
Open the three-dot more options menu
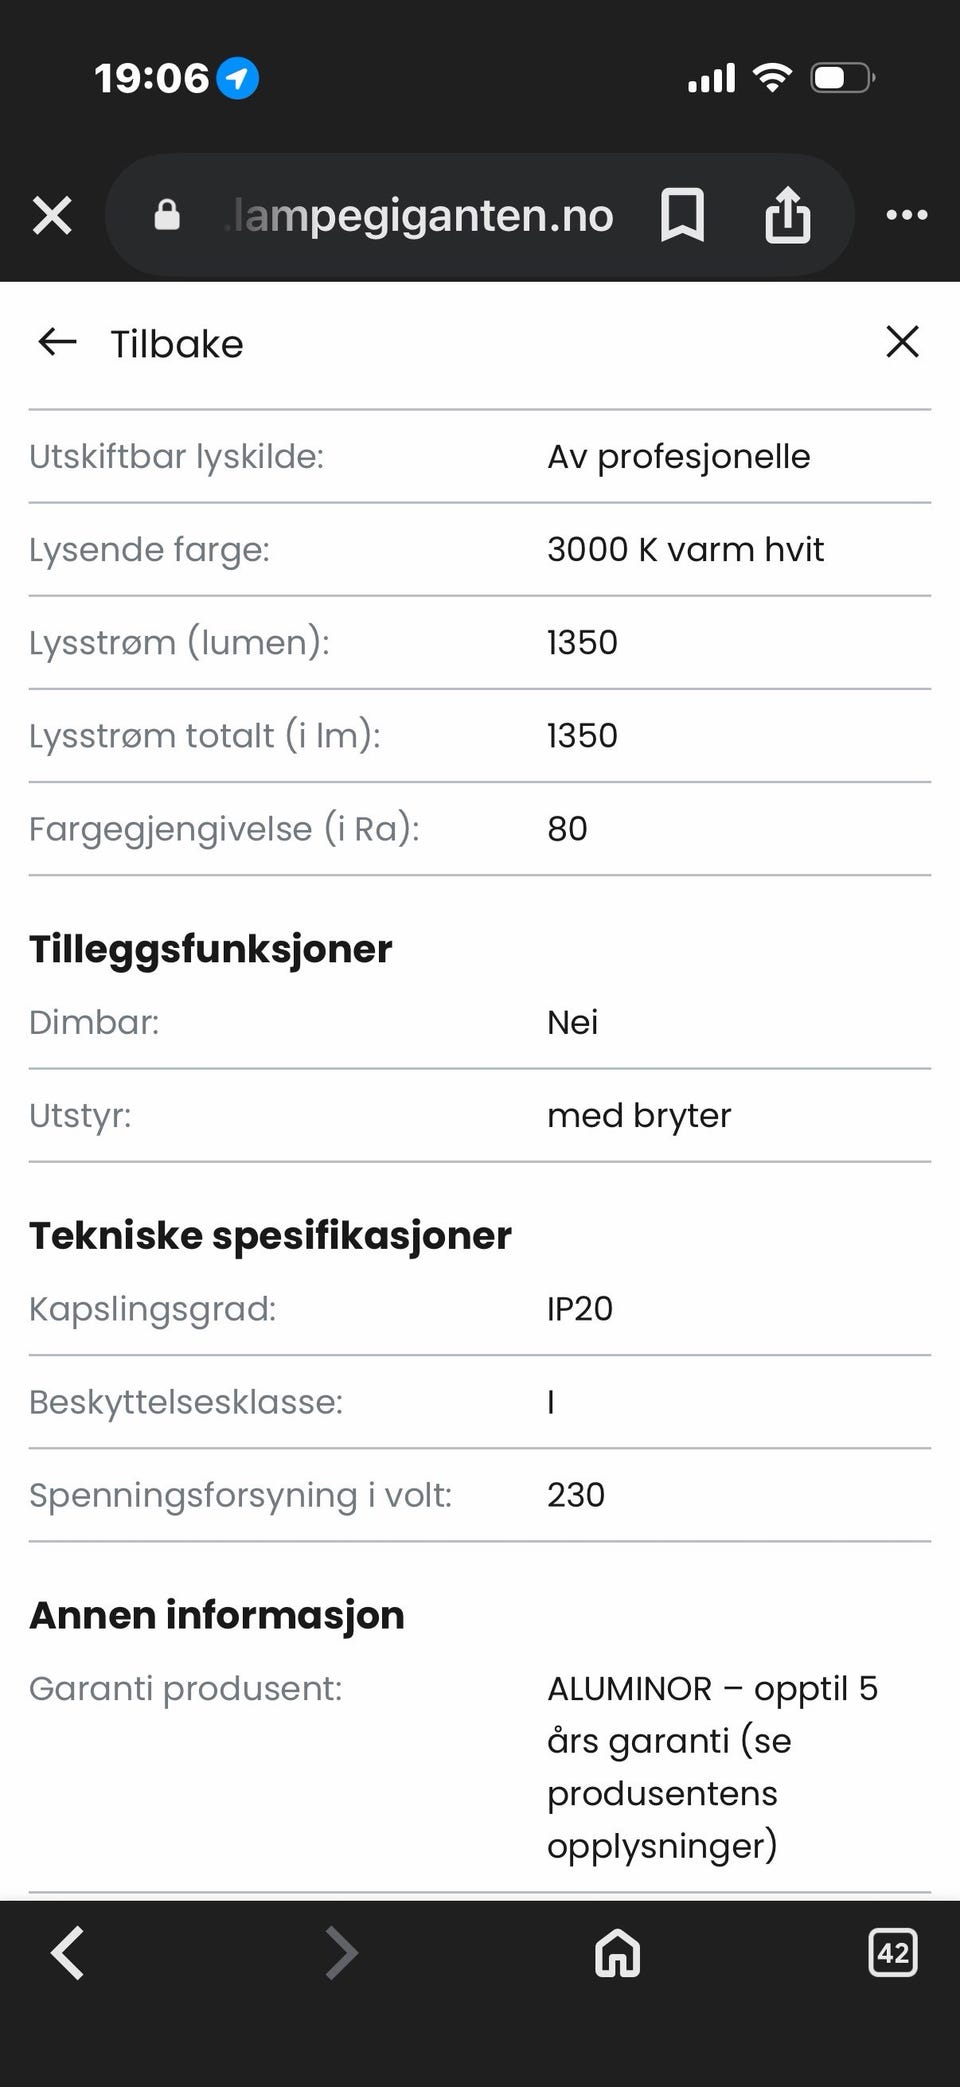pos(907,215)
